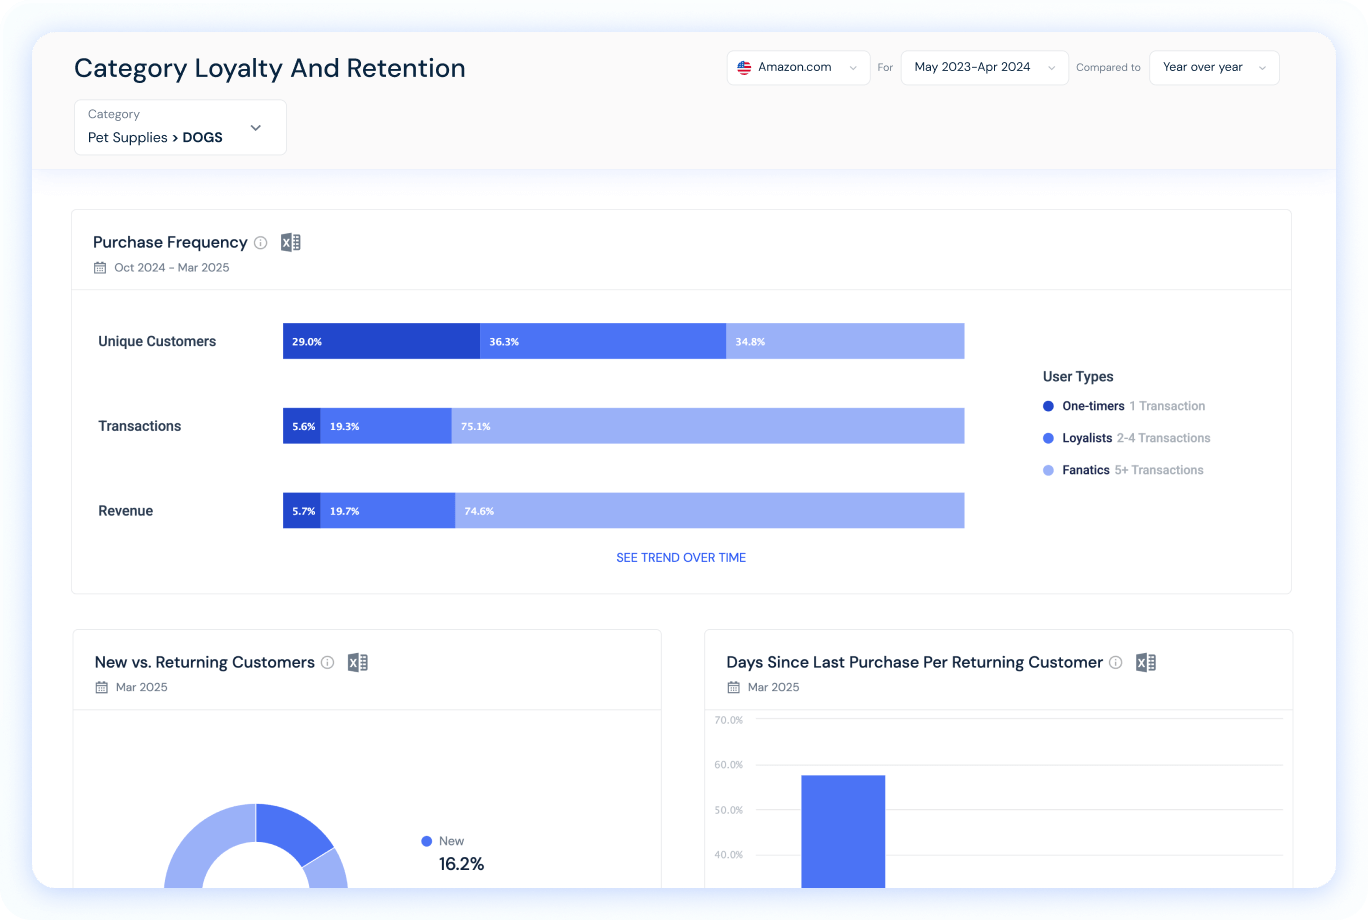Click the SEE TREND OVER TIME link

coord(681,557)
